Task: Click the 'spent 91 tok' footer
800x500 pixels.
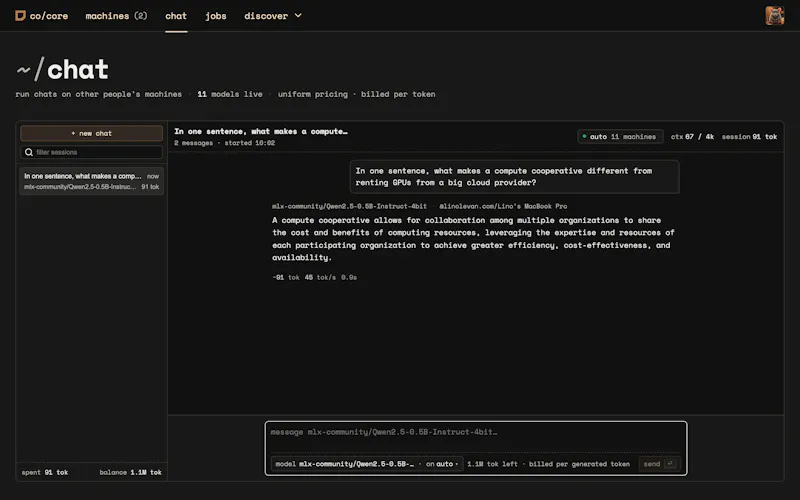Action: pyautogui.click(x=45, y=472)
